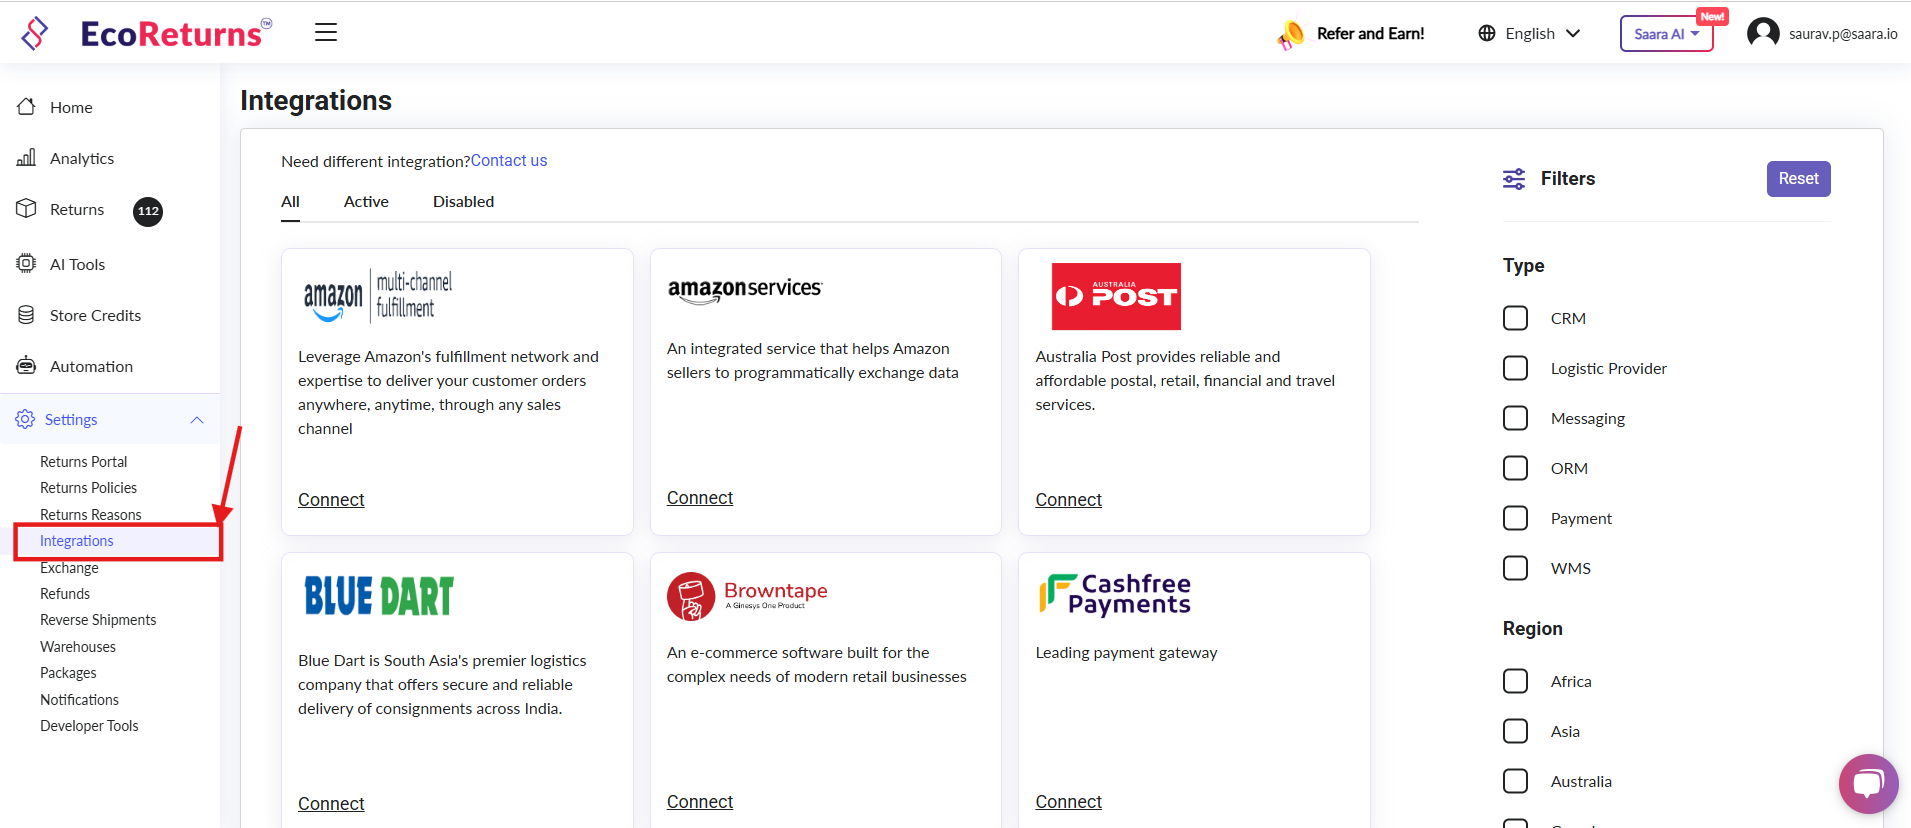The height and width of the screenshot is (828, 1911).
Task: Click the Returns box icon
Action: click(x=27, y=209)
